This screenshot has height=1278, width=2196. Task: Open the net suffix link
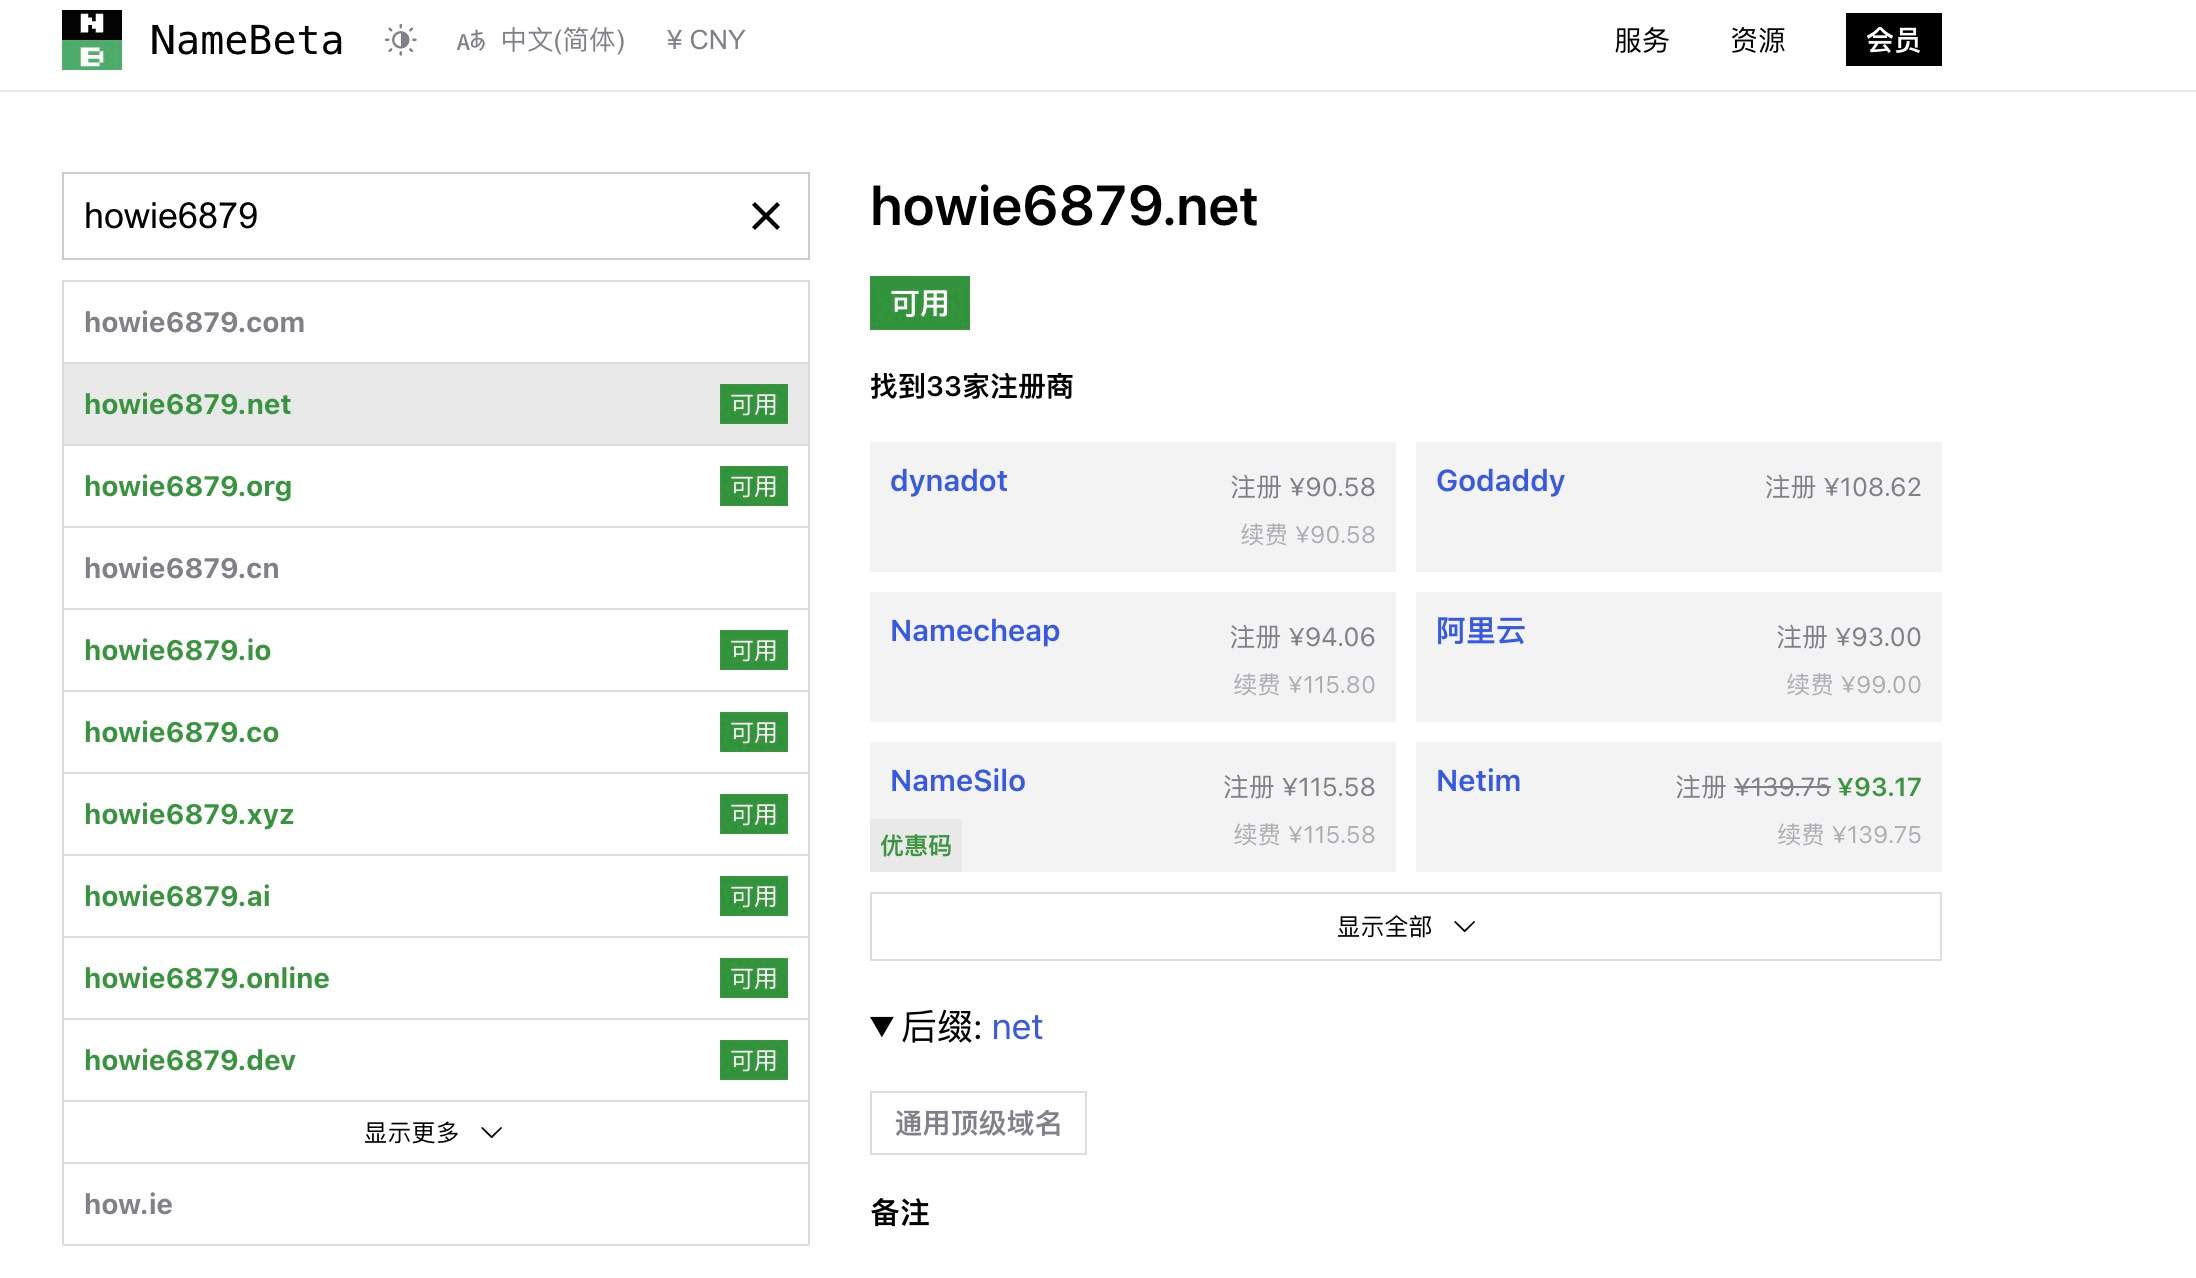(1017, 1027)
